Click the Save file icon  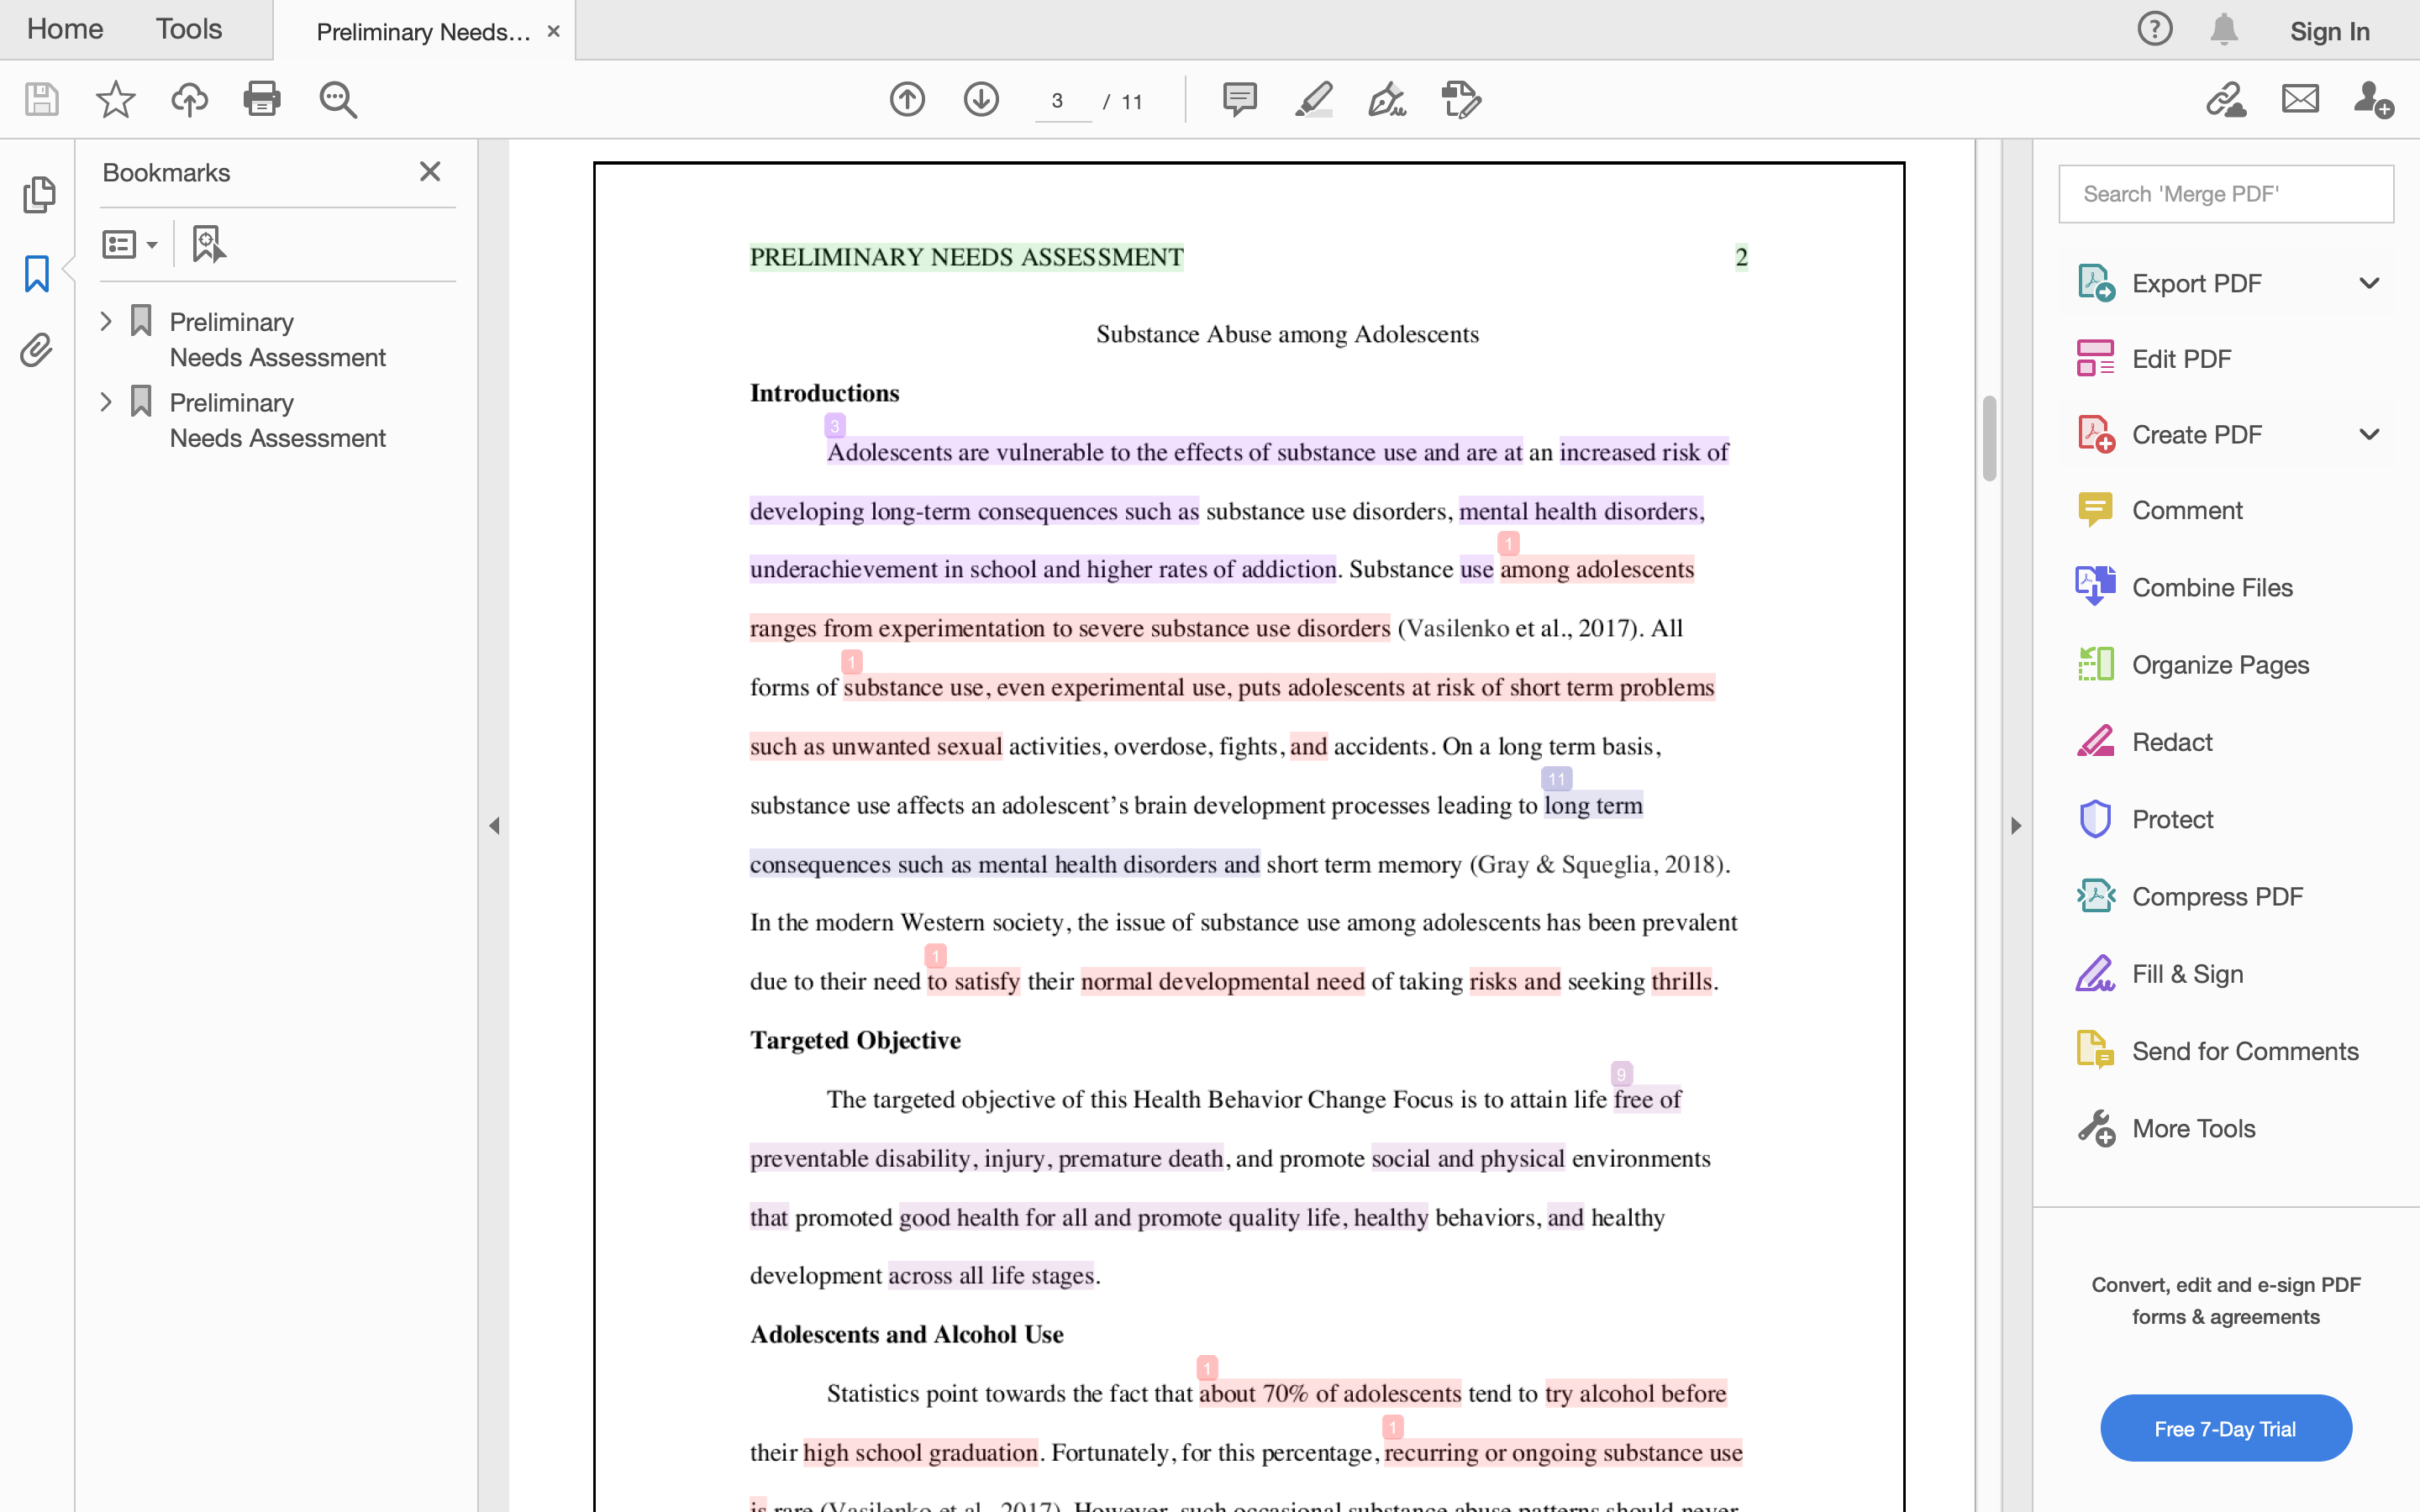click(41, 99)
